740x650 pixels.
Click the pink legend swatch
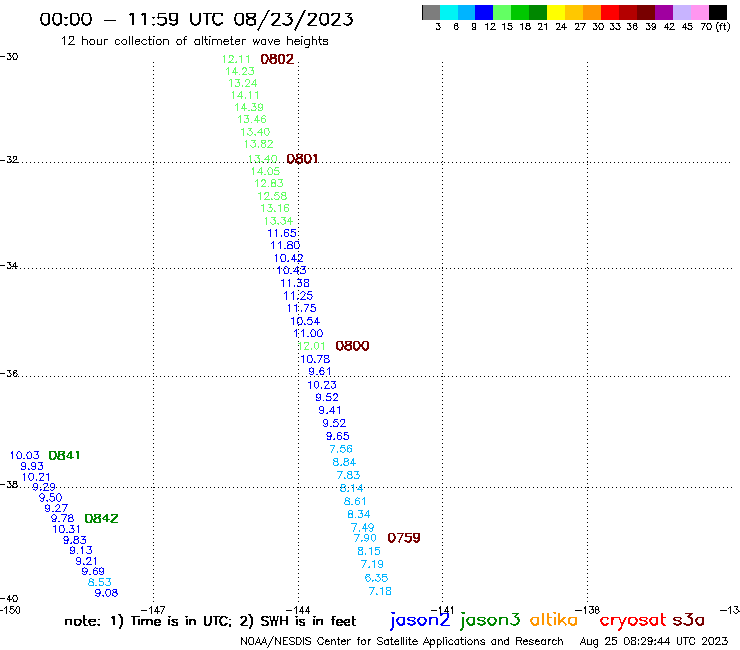(700, 12)
